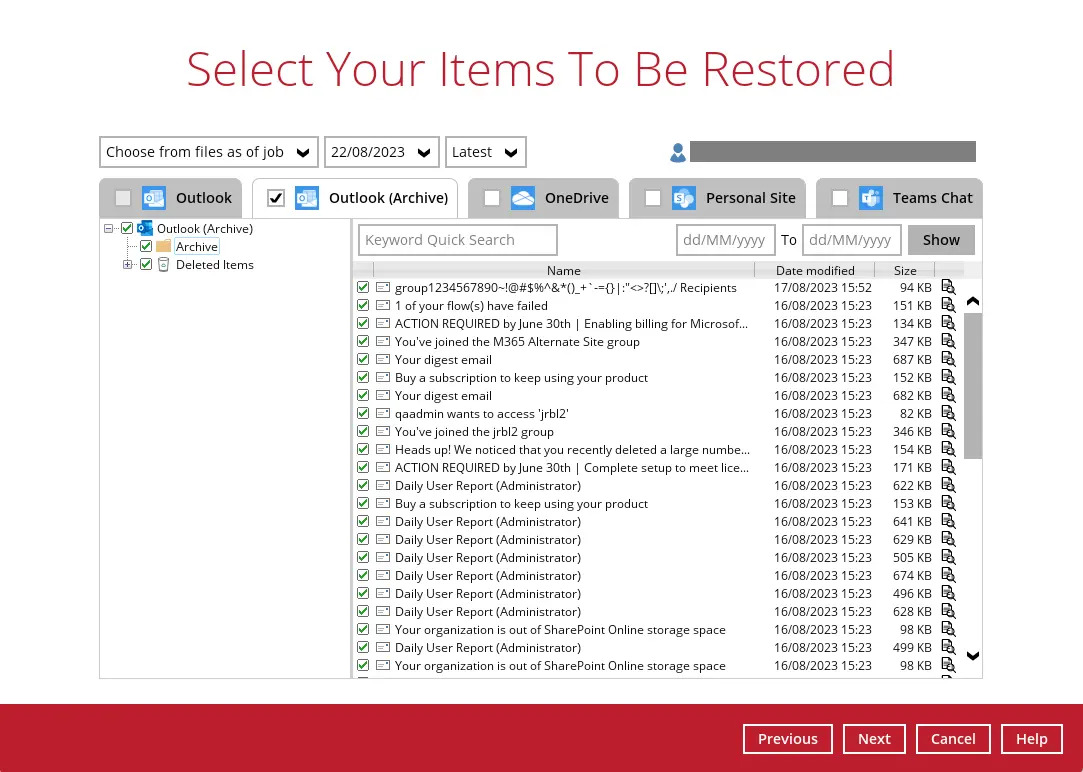Enable the Outlook tab checkbox

(x=122, y=197)
